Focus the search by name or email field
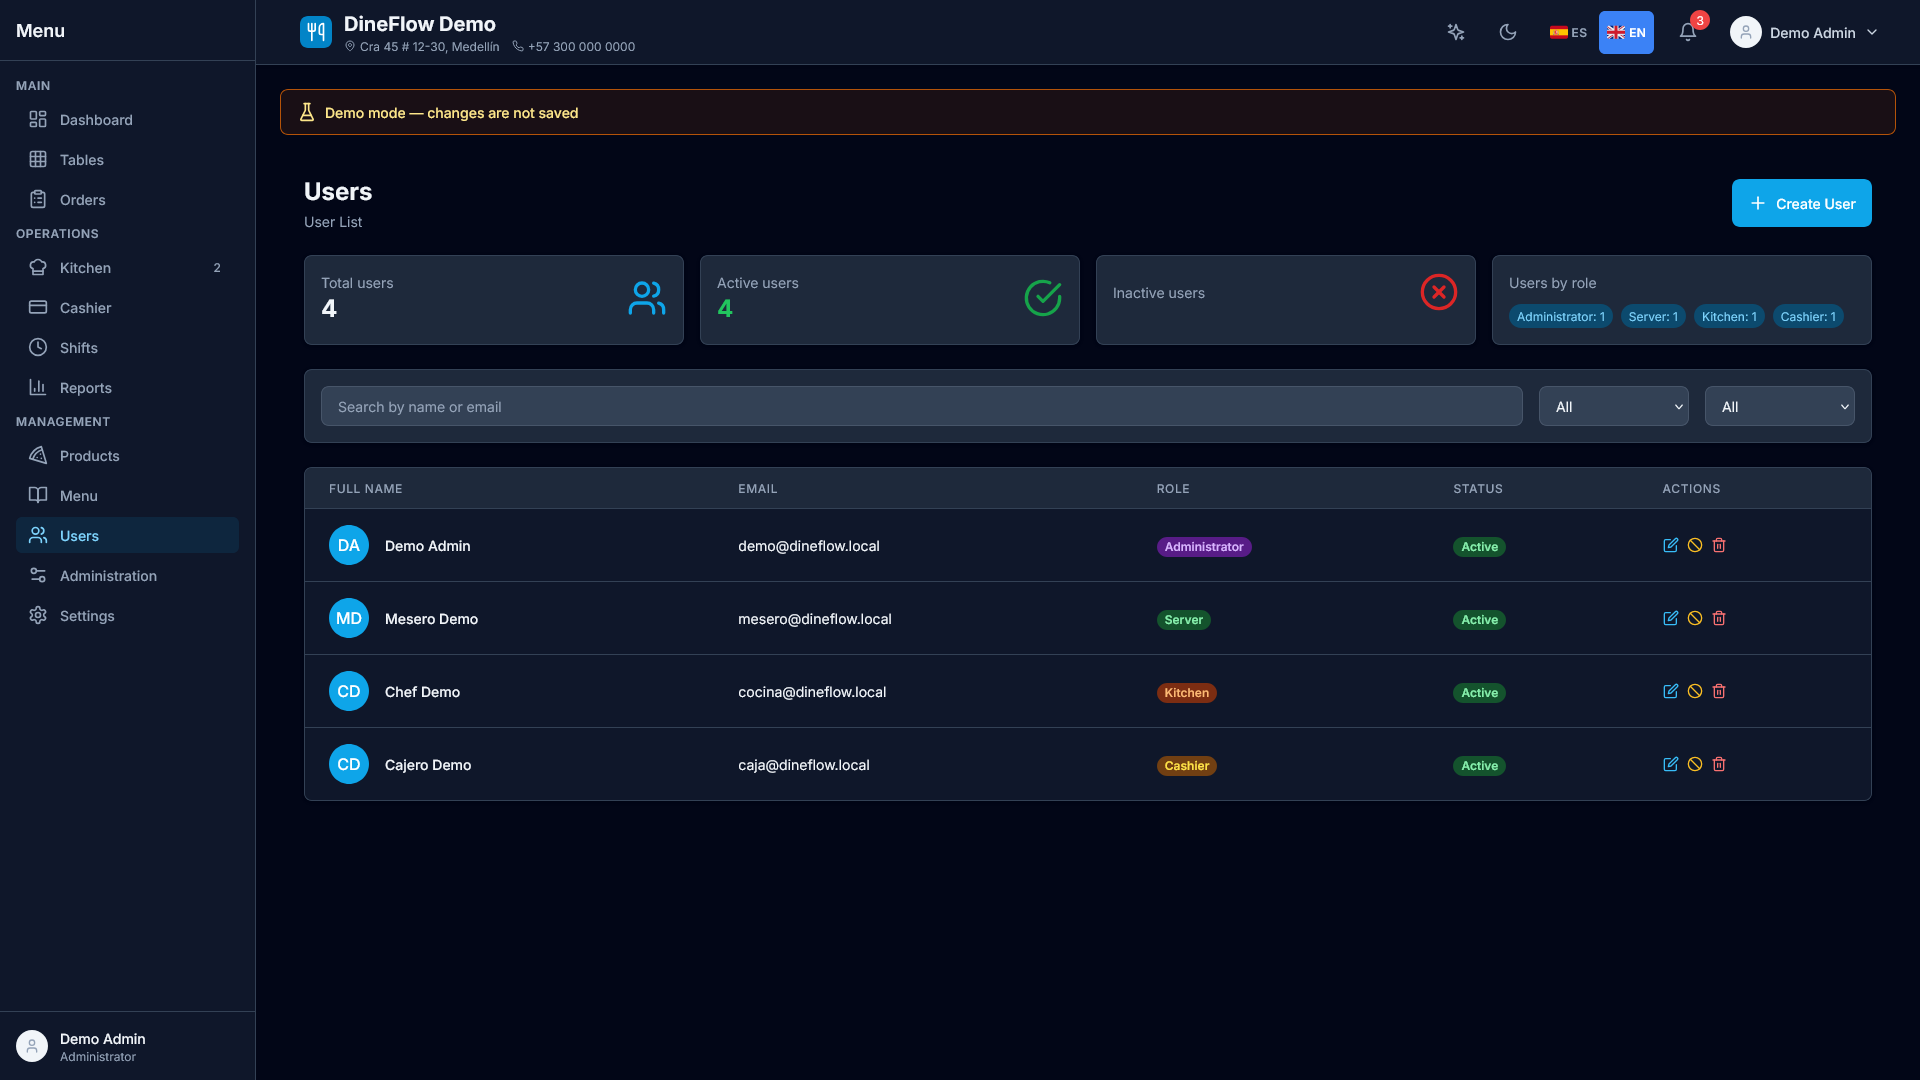 coord(921,406)
